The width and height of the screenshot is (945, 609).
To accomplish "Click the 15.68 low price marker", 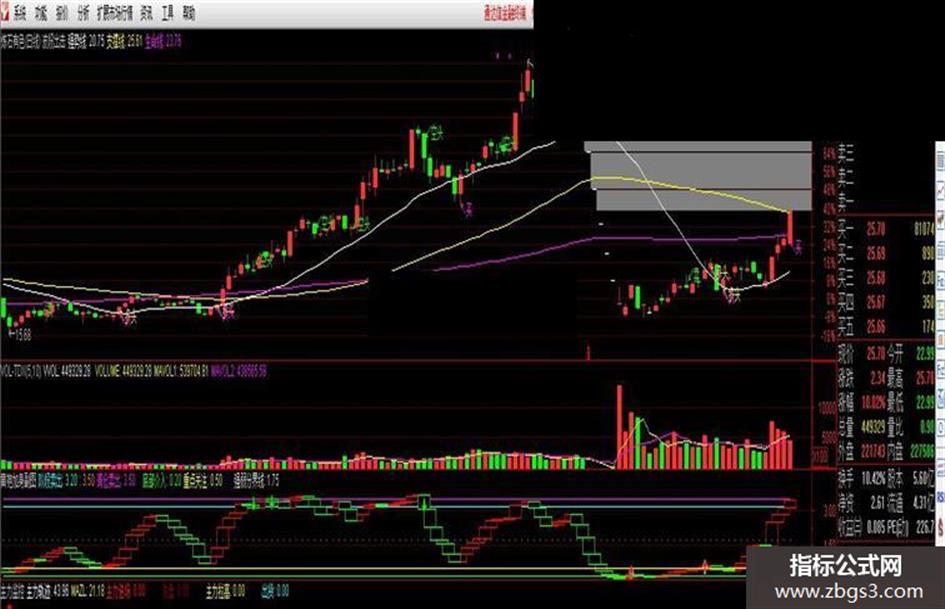I will pyautogui.click(x=19, y=335).
